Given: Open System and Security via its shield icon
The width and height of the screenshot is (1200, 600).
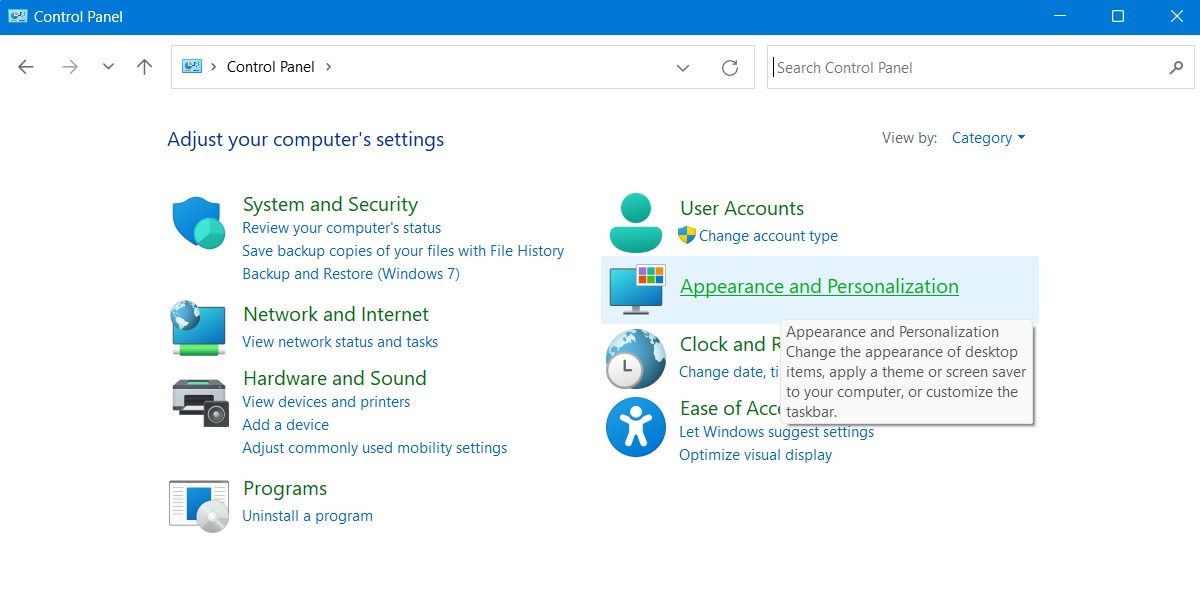Looking at the screenshot, I should (x=198, y=219).
